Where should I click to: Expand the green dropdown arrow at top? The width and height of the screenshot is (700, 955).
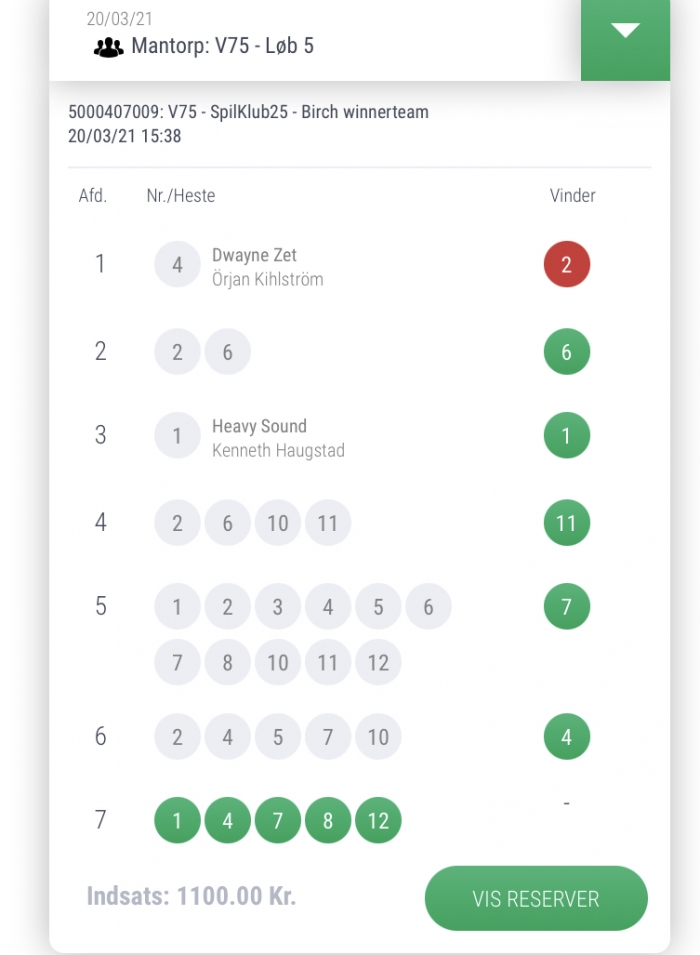625,32
